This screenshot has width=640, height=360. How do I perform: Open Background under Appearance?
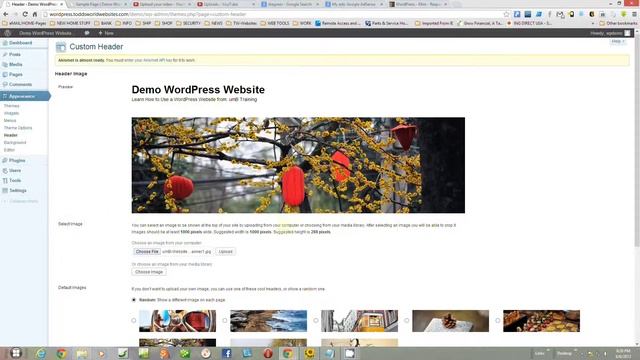coord(15,142)
